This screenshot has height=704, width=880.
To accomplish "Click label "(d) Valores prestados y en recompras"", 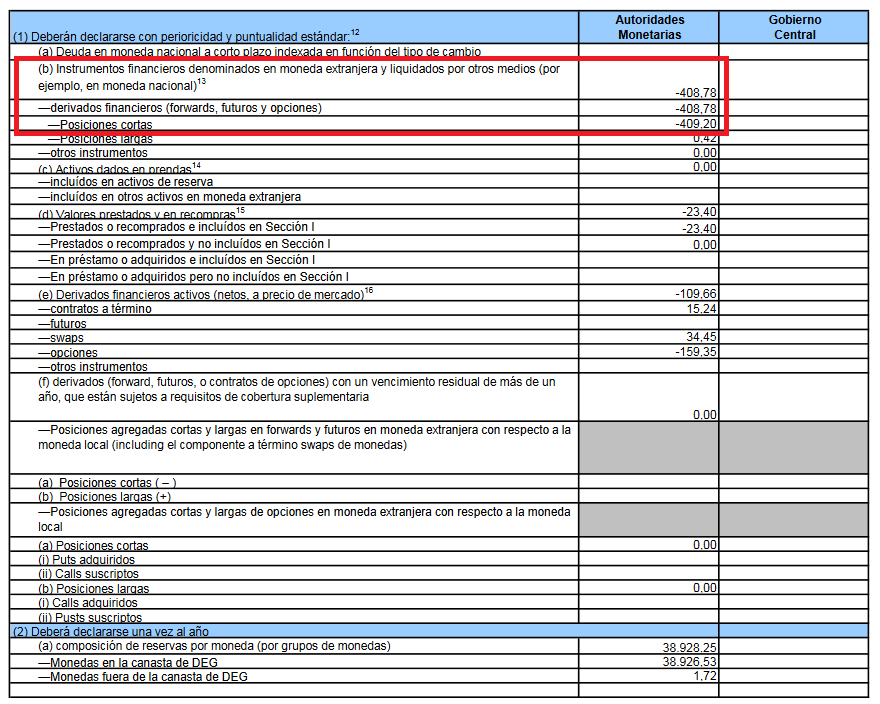I will click(x=141, y=213).
